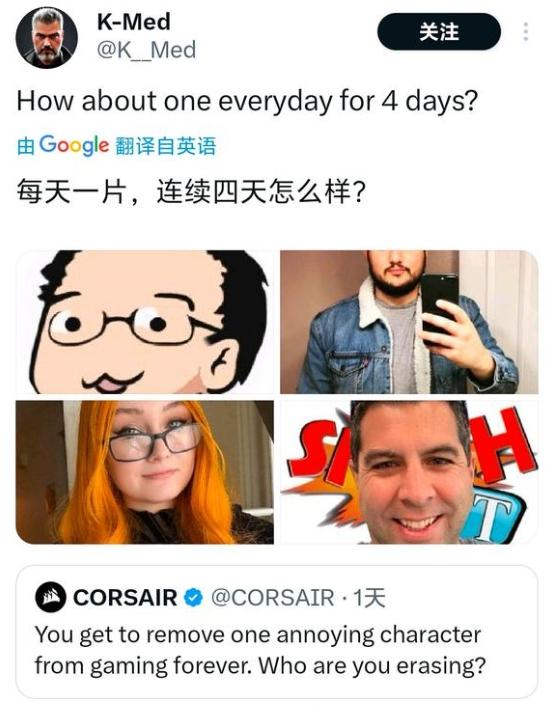
Task: Click the @CORSAIR handle in the quoted tweet
Action: [273, 598]
